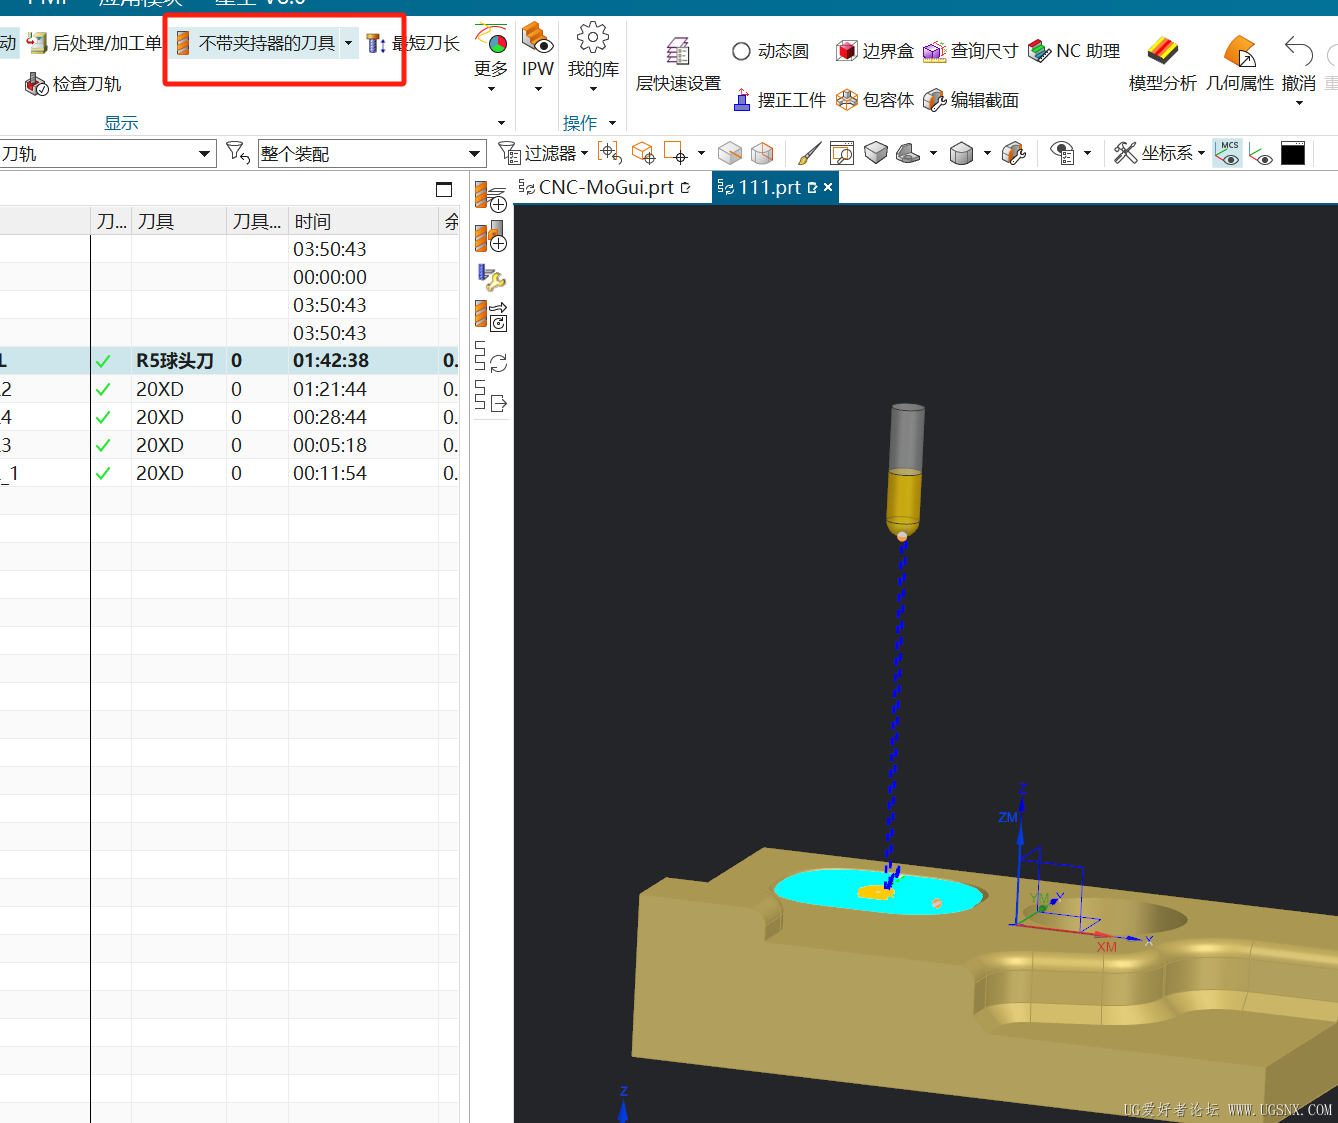Click the 检查刀轨 check toolpath button
This screenshot has width=1338, height=1123.
[x=73, y=84]
